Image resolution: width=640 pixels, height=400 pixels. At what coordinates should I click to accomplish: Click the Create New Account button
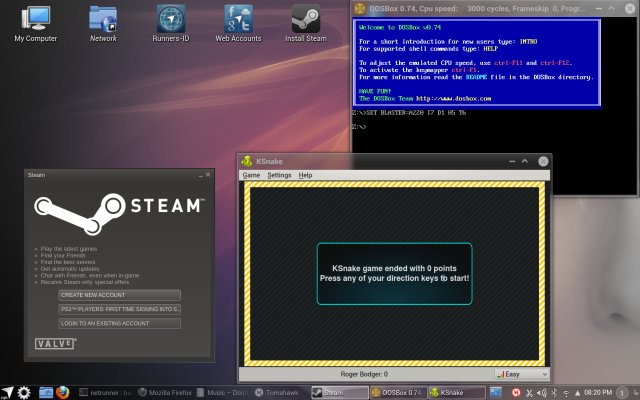click(x=119, y=295)
